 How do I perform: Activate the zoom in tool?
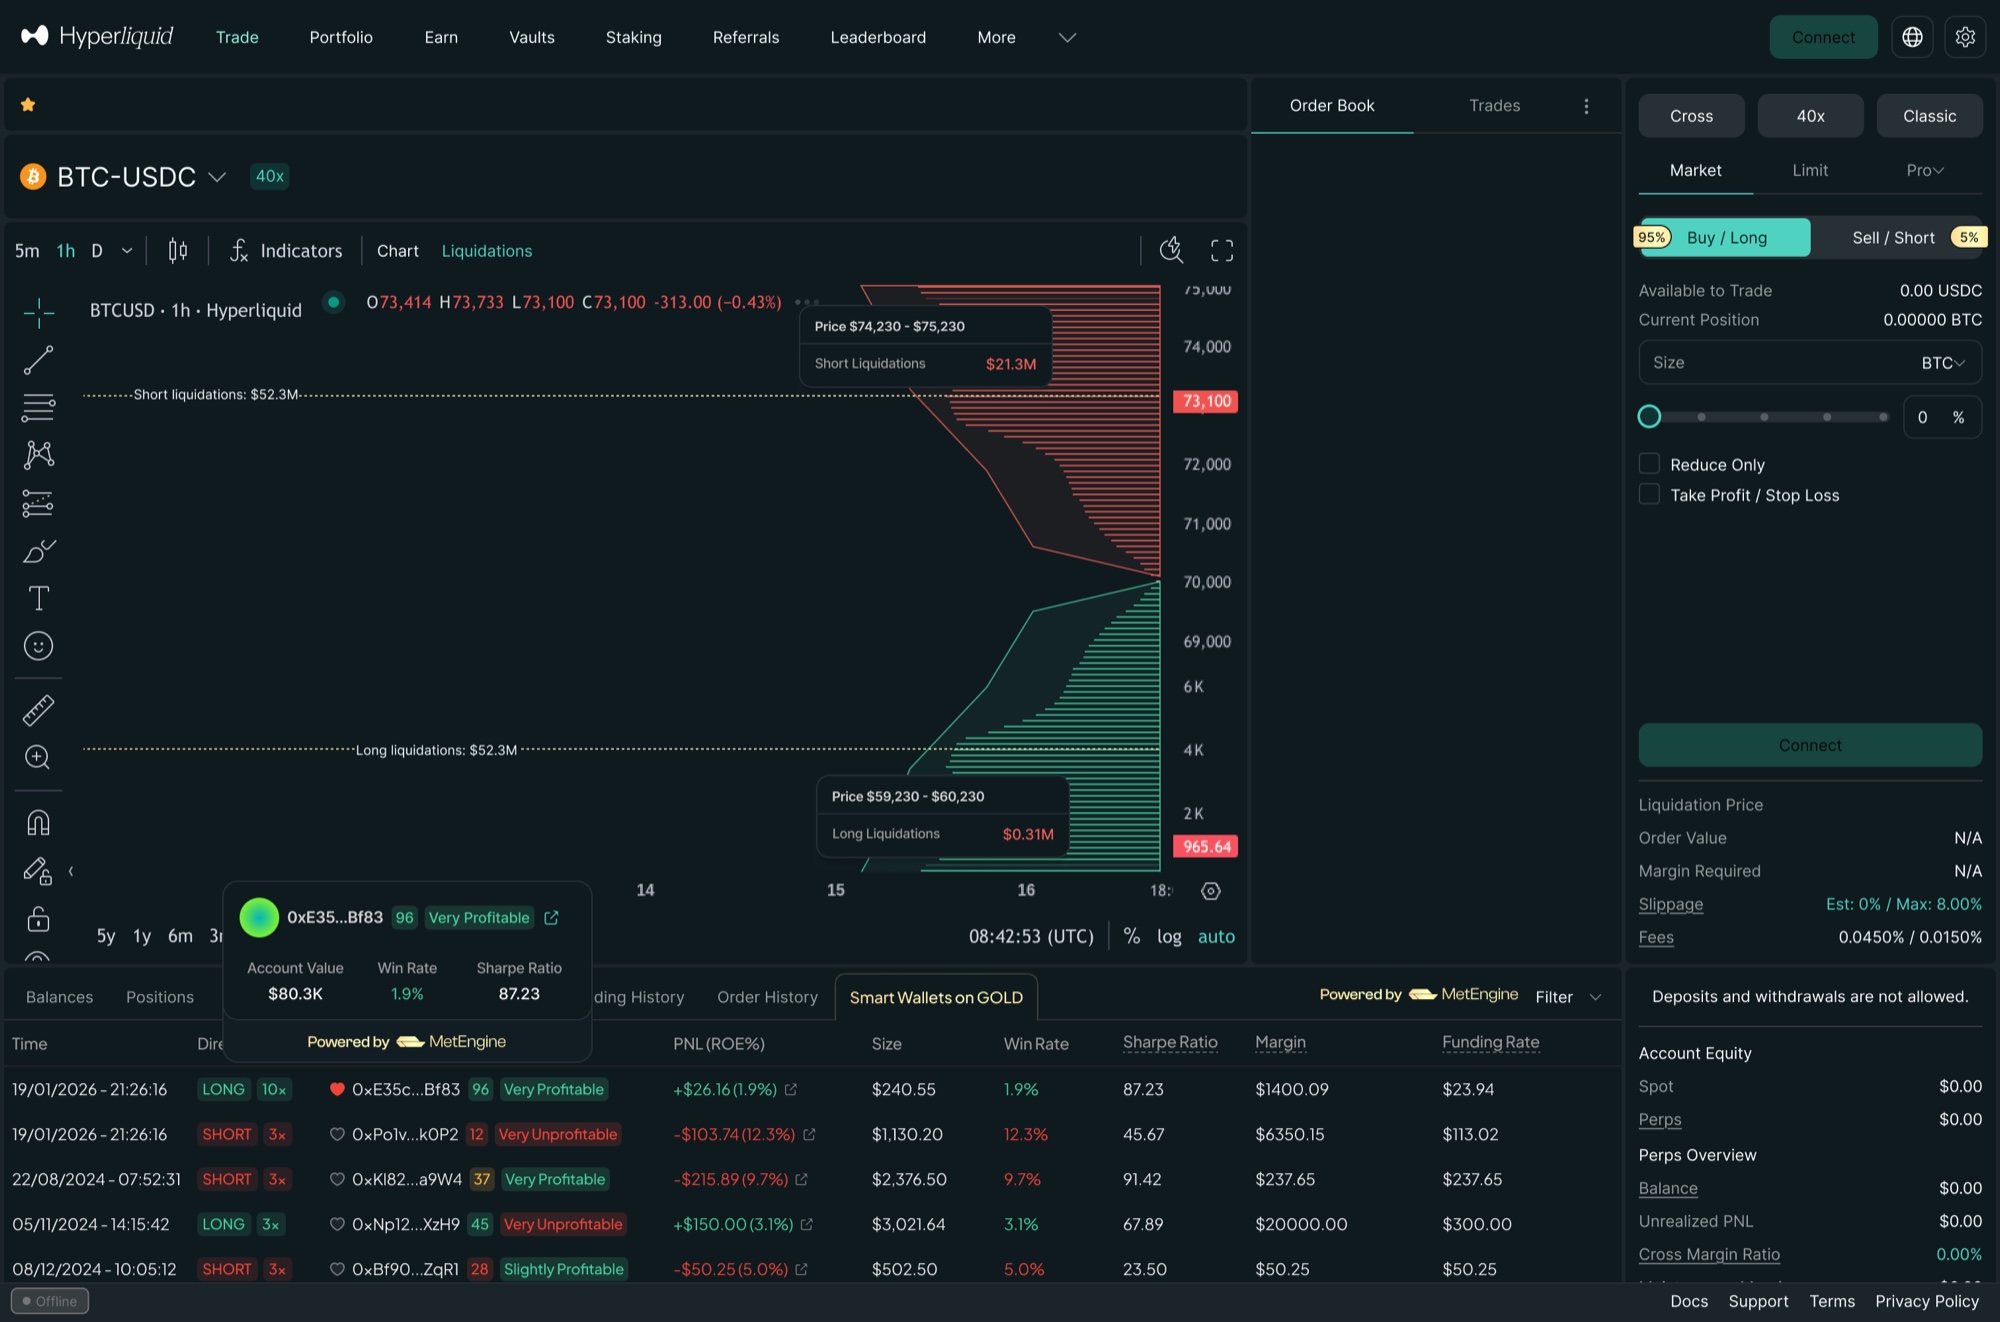click(38, 758)
